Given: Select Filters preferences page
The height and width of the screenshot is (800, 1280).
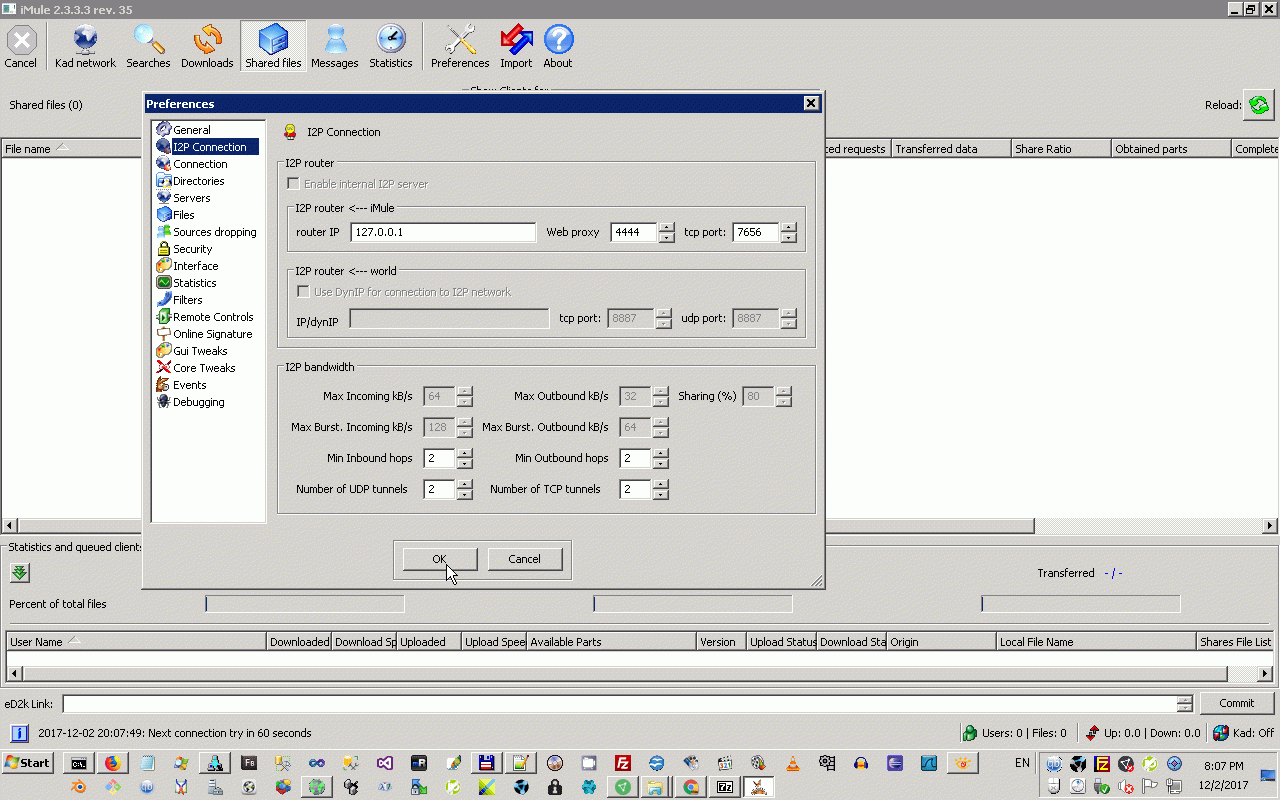Looking at the screenshot, I should [187, 300].
